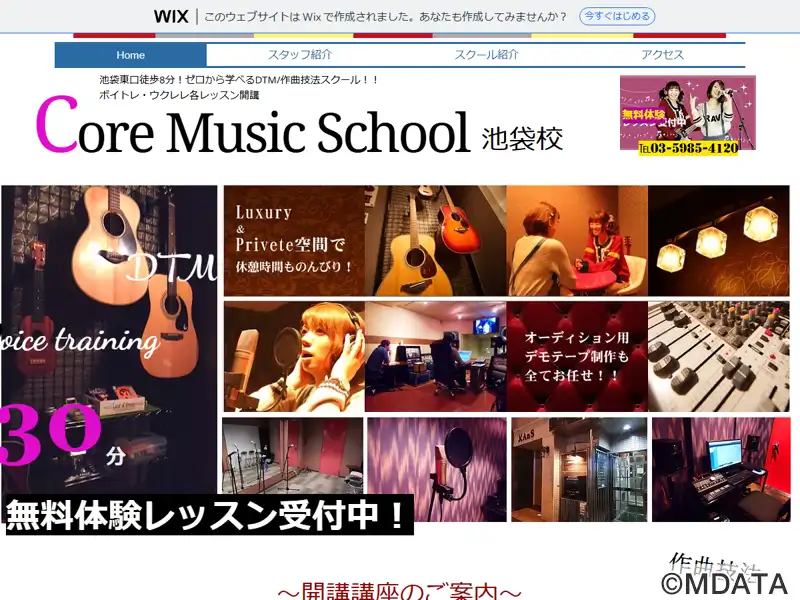This screenshot has height=600, width=800.
Task: Click the purple wall microphone photo
Action: coord(437,469)
